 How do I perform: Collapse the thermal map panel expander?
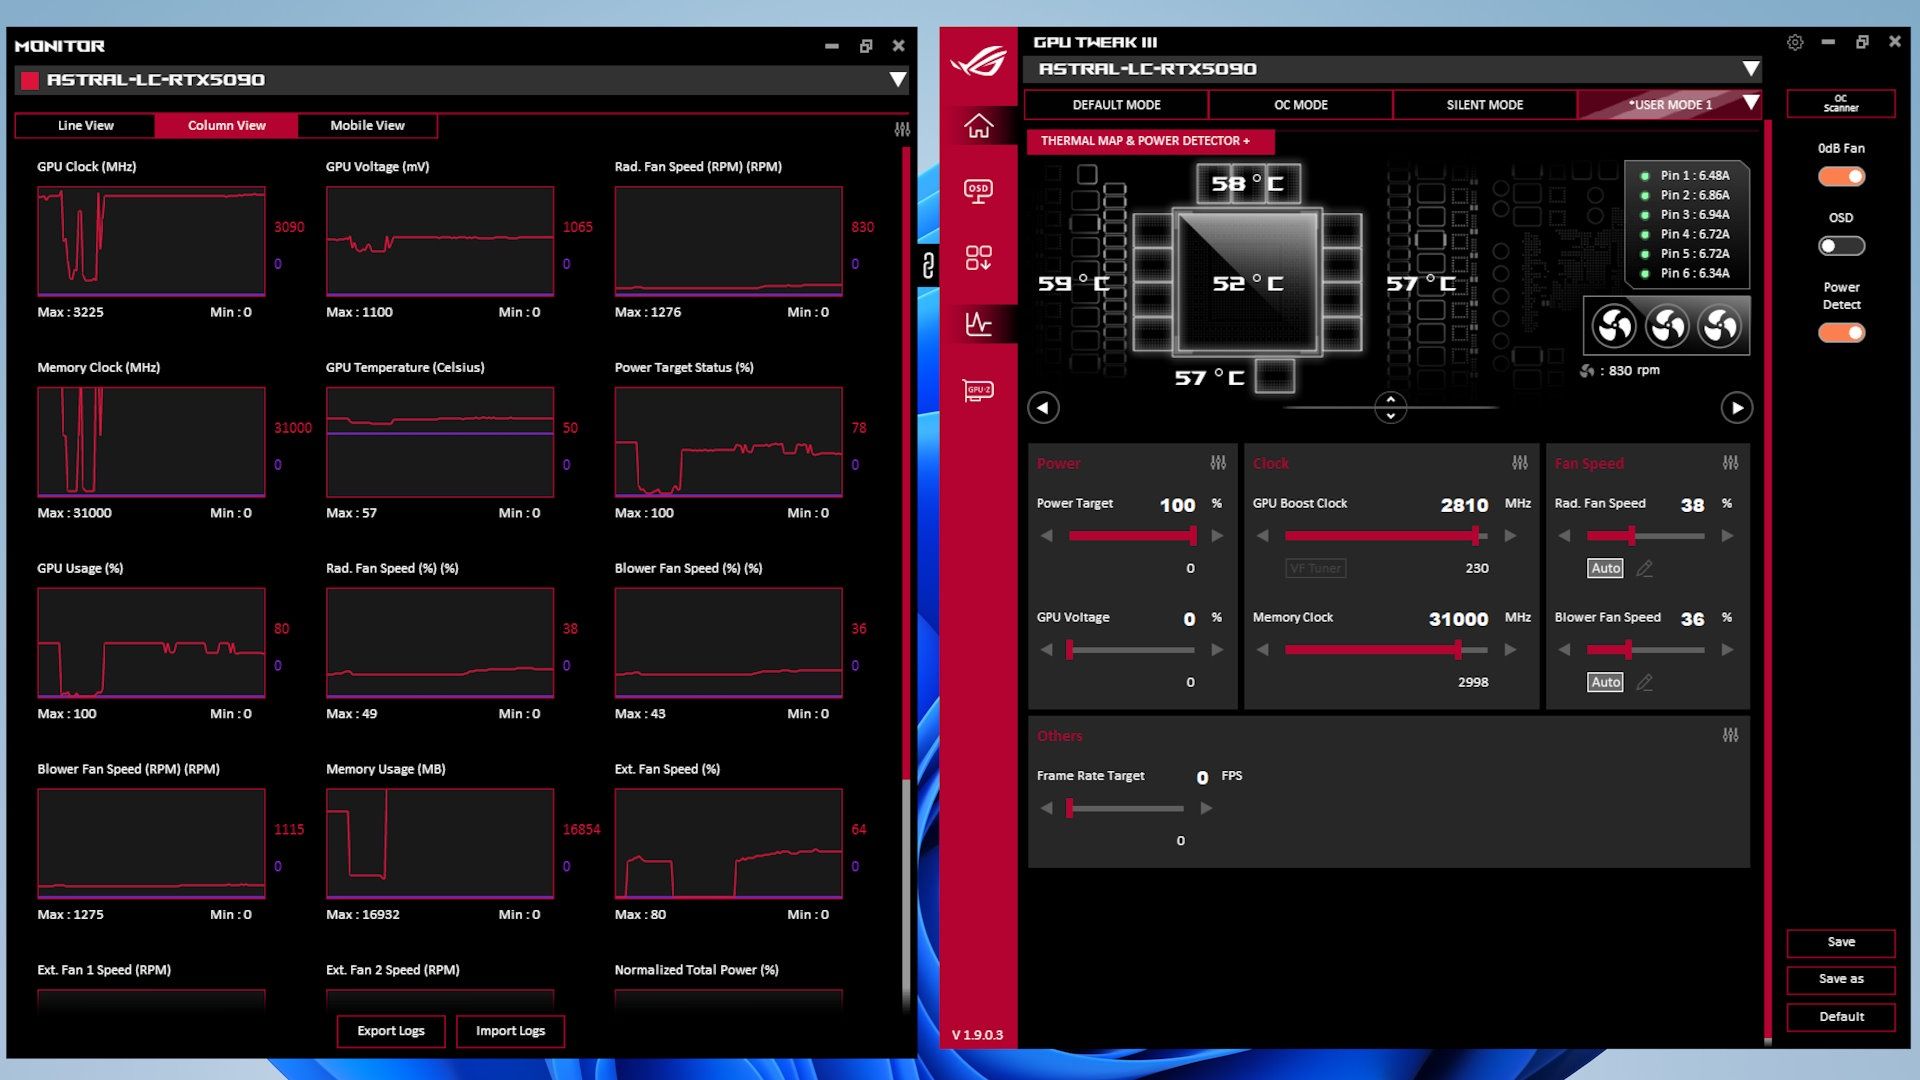[1390, 407]
